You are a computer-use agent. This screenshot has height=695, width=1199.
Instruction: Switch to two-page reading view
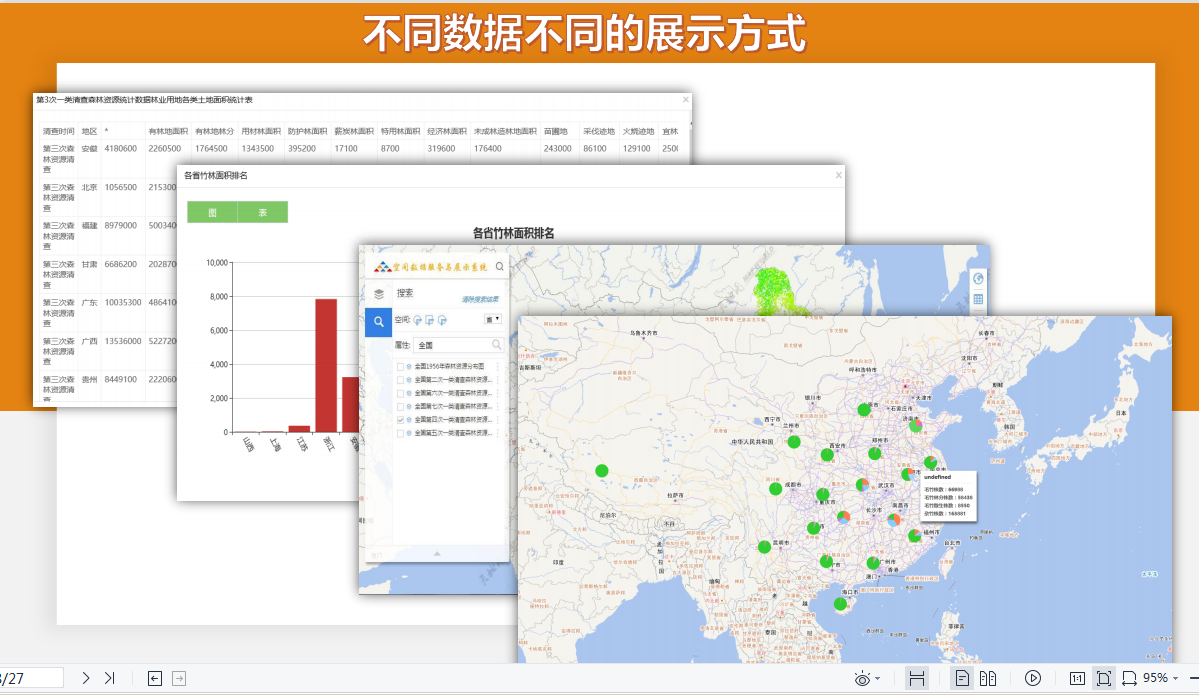987,678
